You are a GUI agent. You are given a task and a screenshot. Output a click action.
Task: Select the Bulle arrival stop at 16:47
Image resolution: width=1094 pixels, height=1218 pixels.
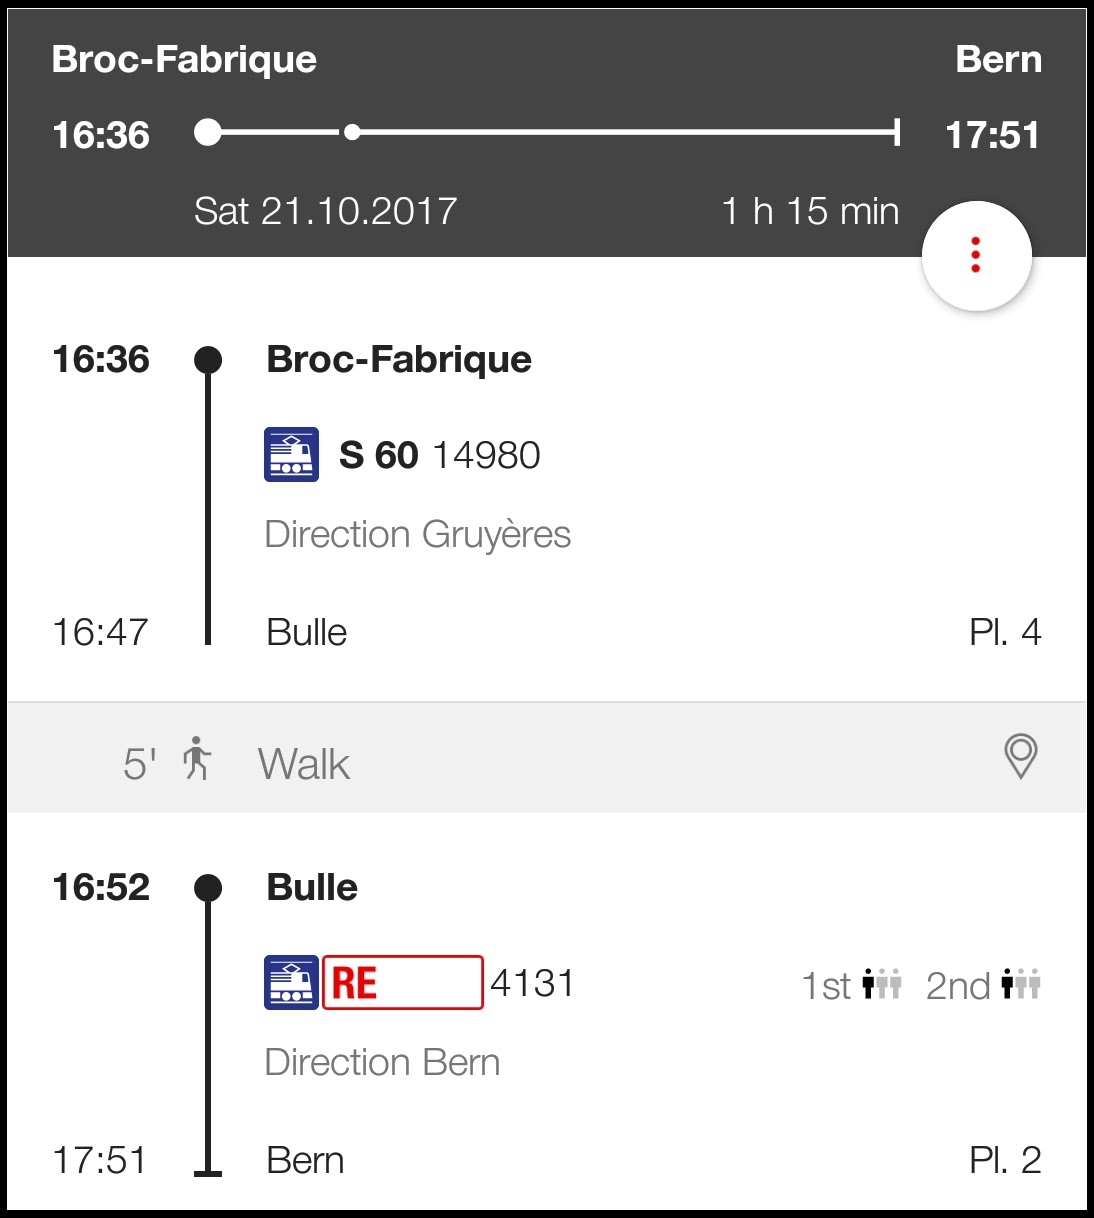coord(306,633)
